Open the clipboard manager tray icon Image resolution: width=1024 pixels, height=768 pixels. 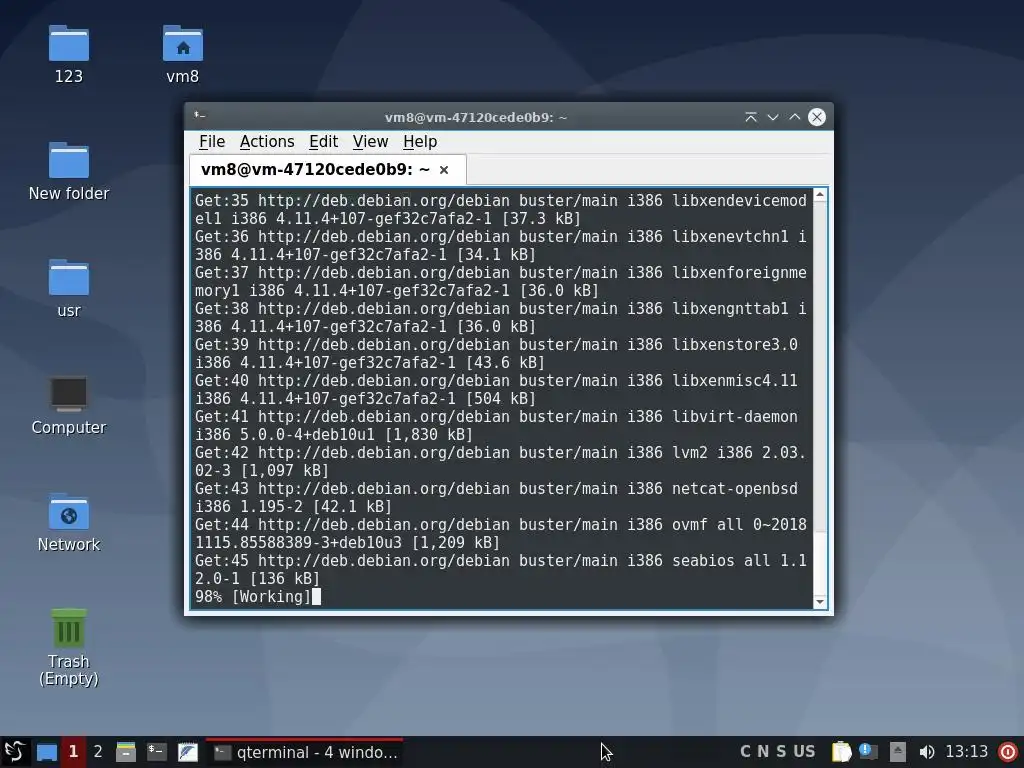(841, 752)
